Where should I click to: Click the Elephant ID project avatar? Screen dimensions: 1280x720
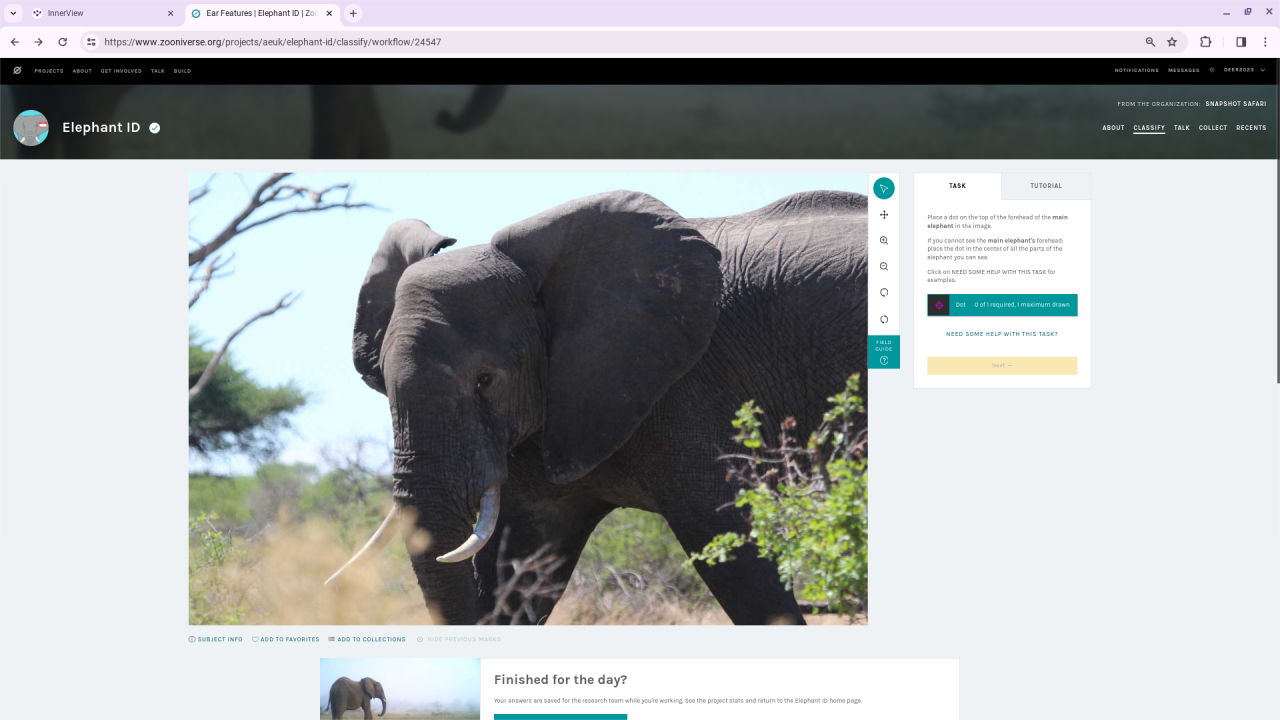click(31, 128)
